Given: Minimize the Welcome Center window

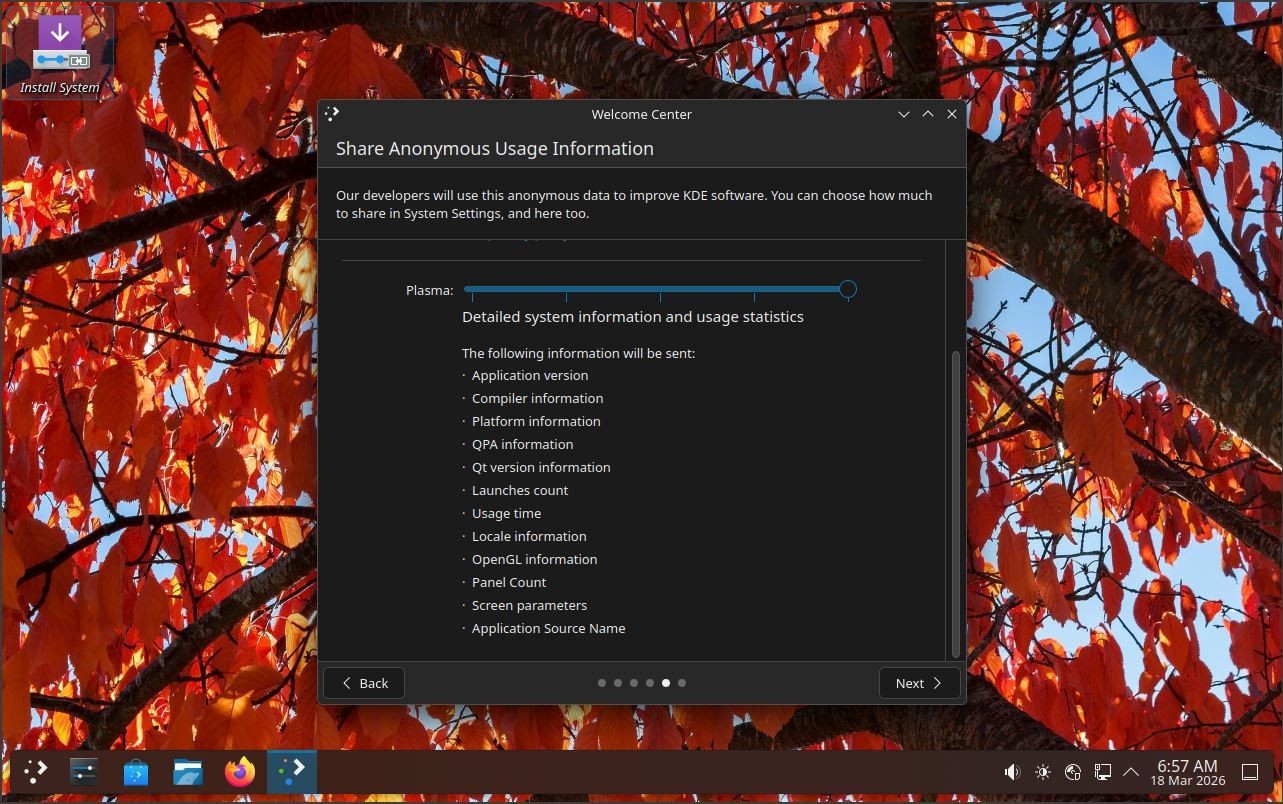Looking at the screenshot, I should tap(904, 114).
